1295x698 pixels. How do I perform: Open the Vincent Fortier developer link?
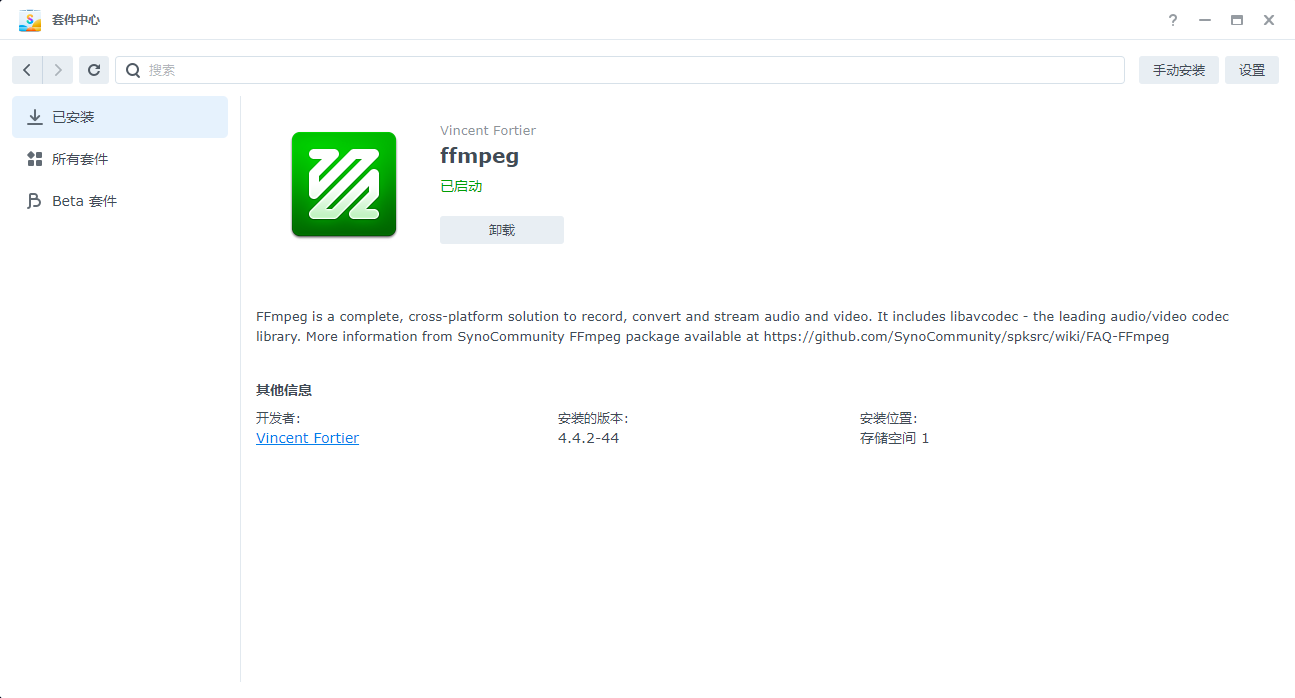pos(307,438)
